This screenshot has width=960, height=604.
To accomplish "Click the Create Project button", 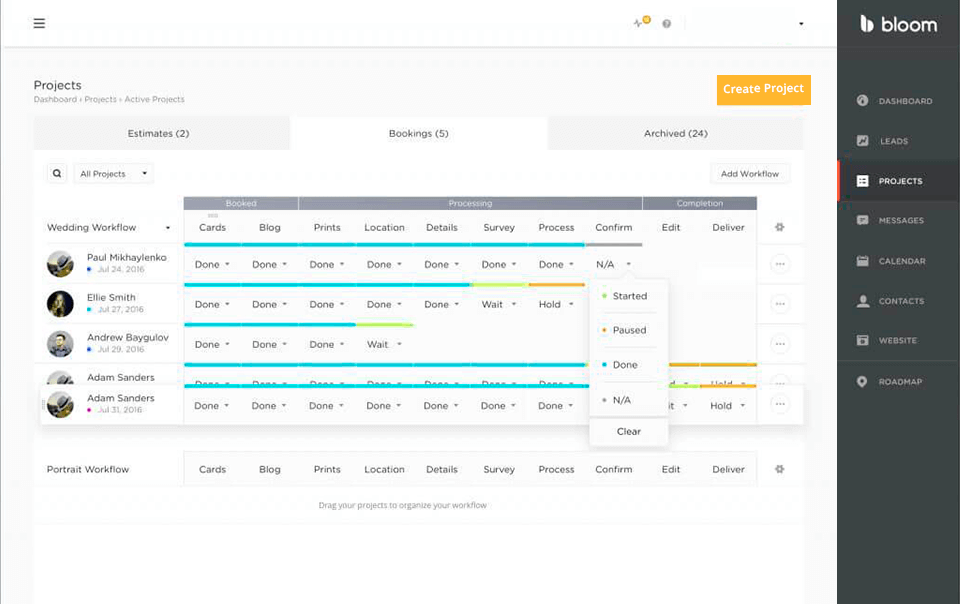I will (763, 89).
